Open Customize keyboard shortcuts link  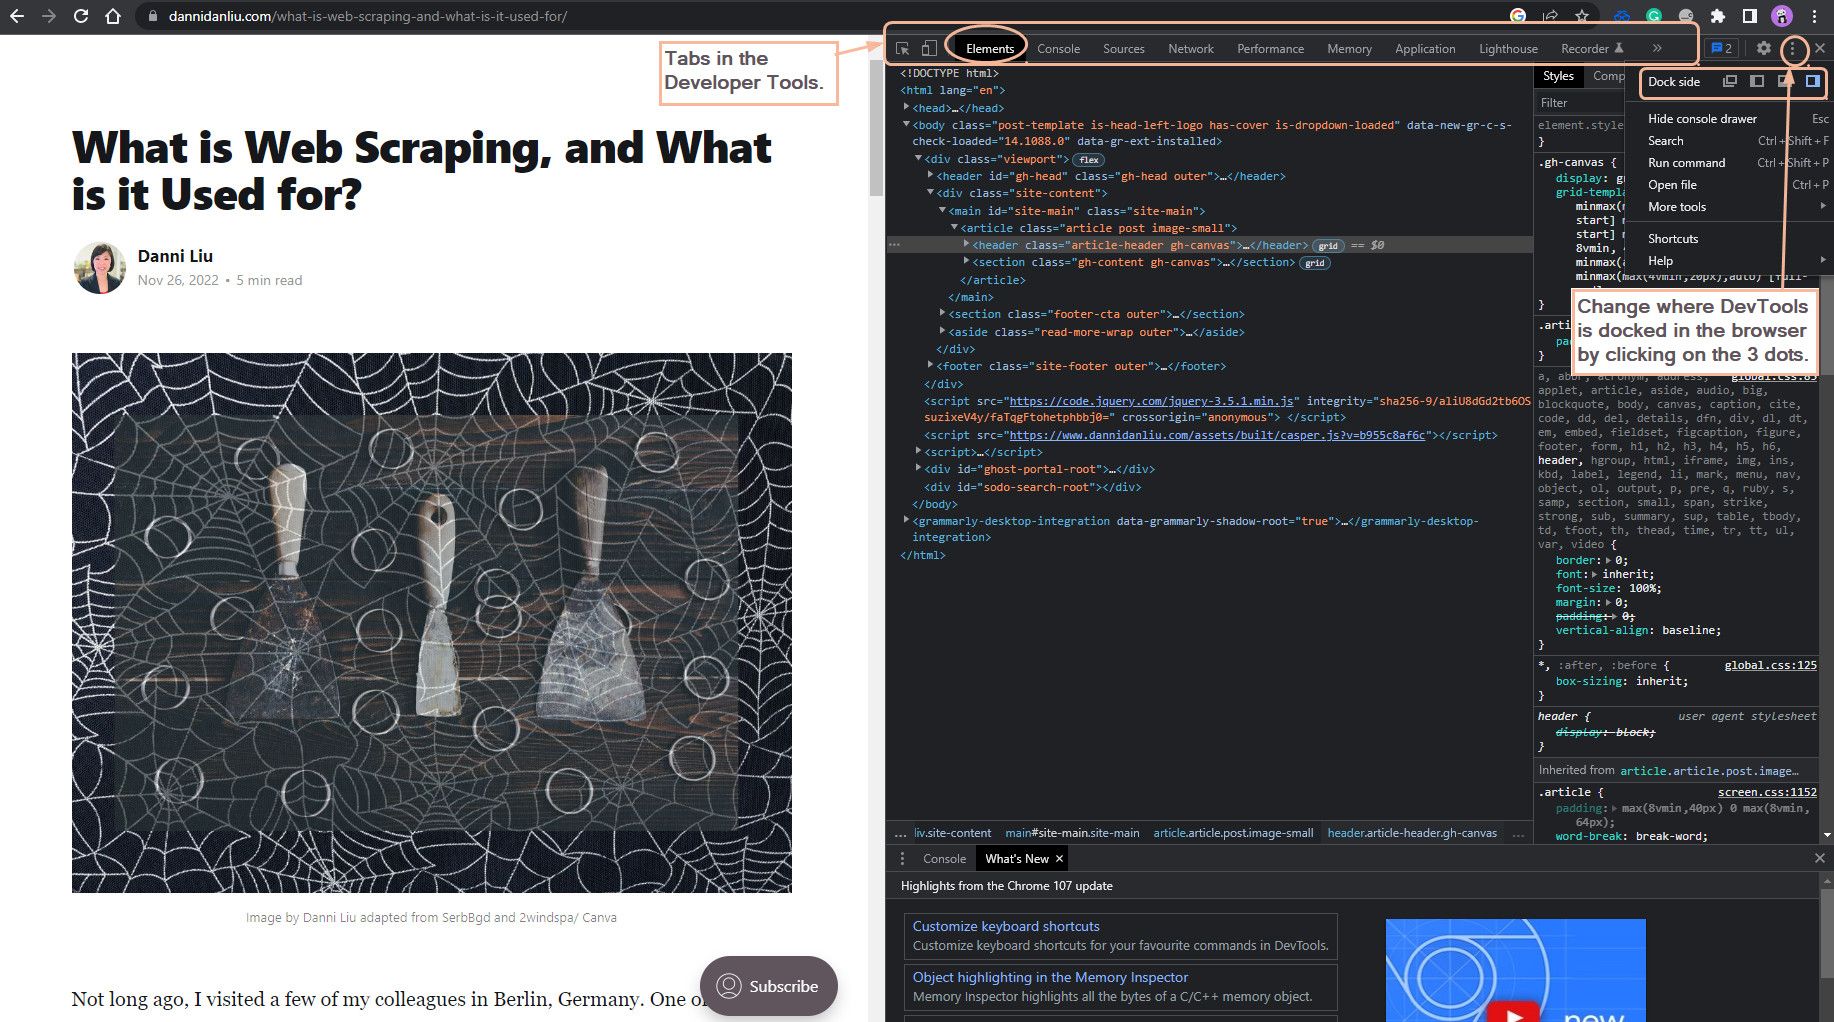click(1006, 926)
